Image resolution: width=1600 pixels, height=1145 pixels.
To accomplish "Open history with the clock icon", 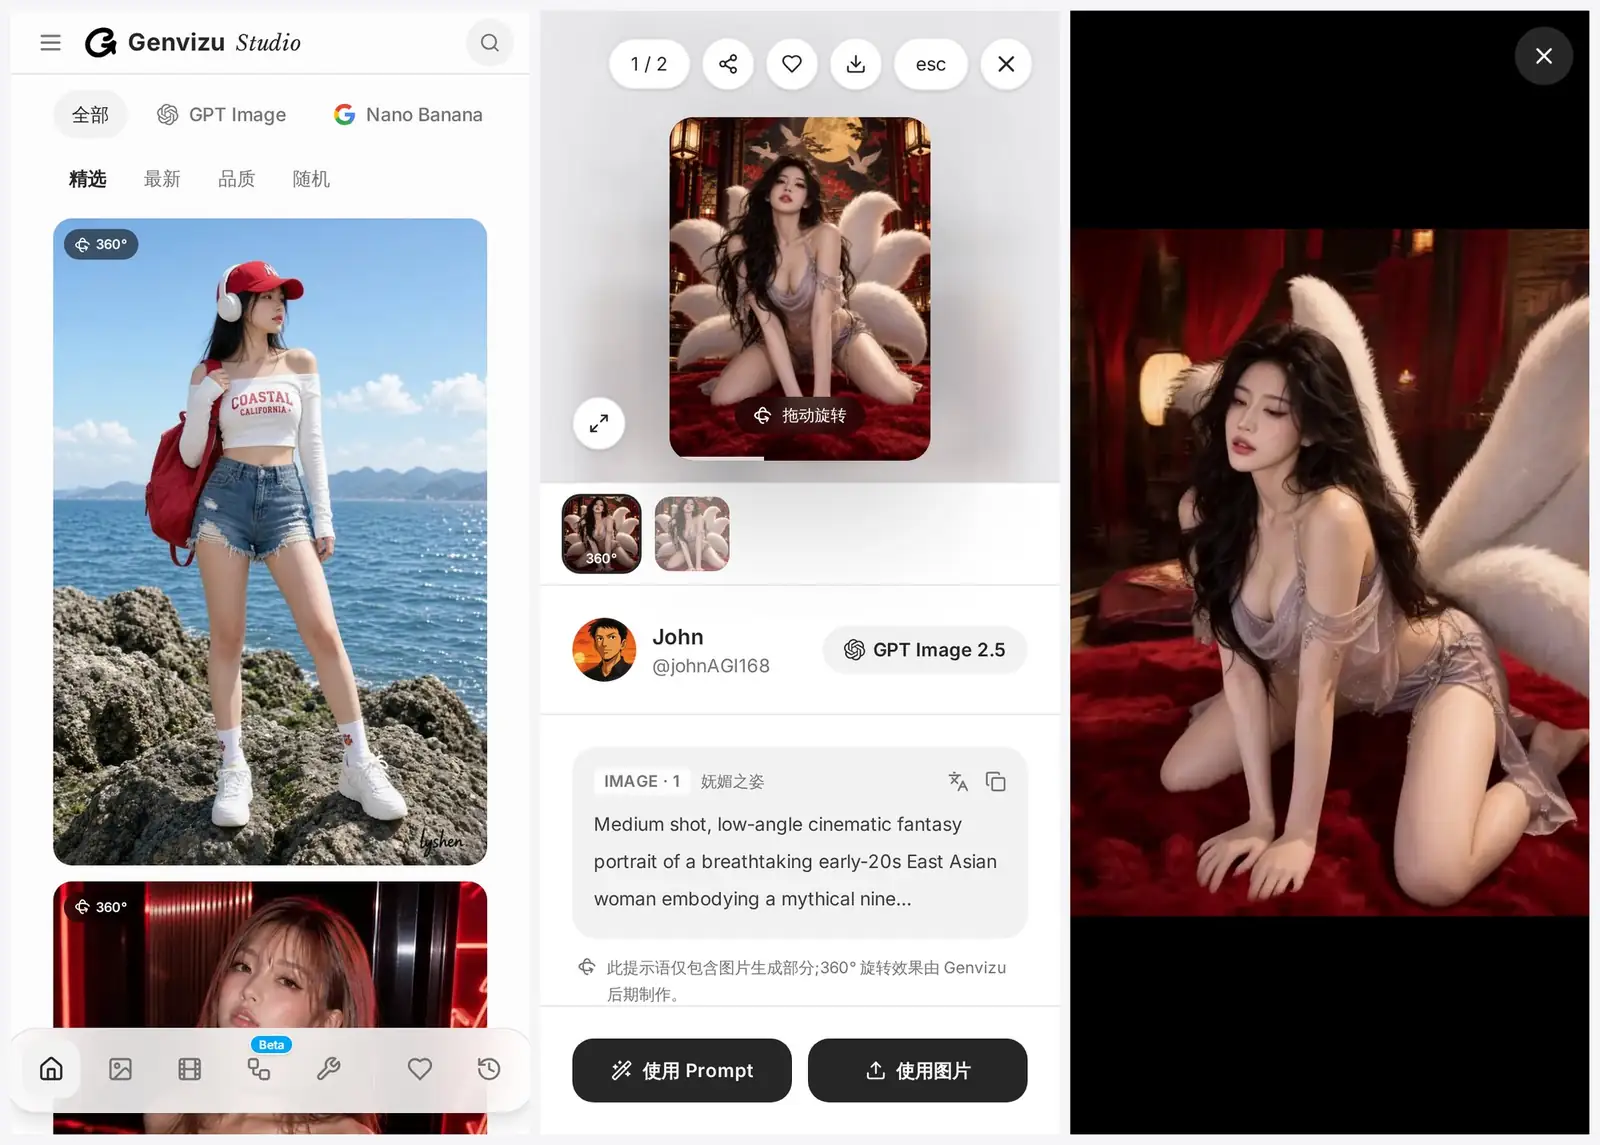I will pyautogui.click(x=489, y=1069).
